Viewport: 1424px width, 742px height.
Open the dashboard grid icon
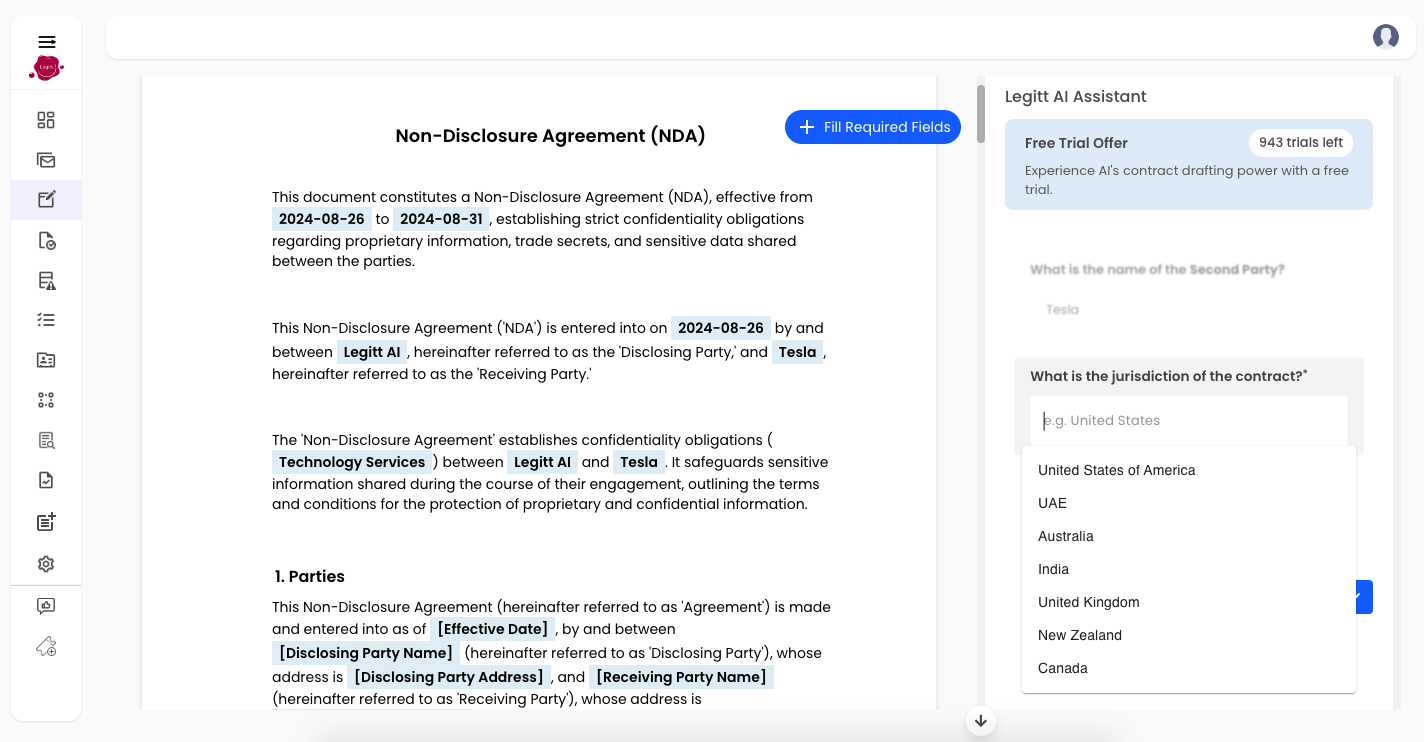[46, 120]
